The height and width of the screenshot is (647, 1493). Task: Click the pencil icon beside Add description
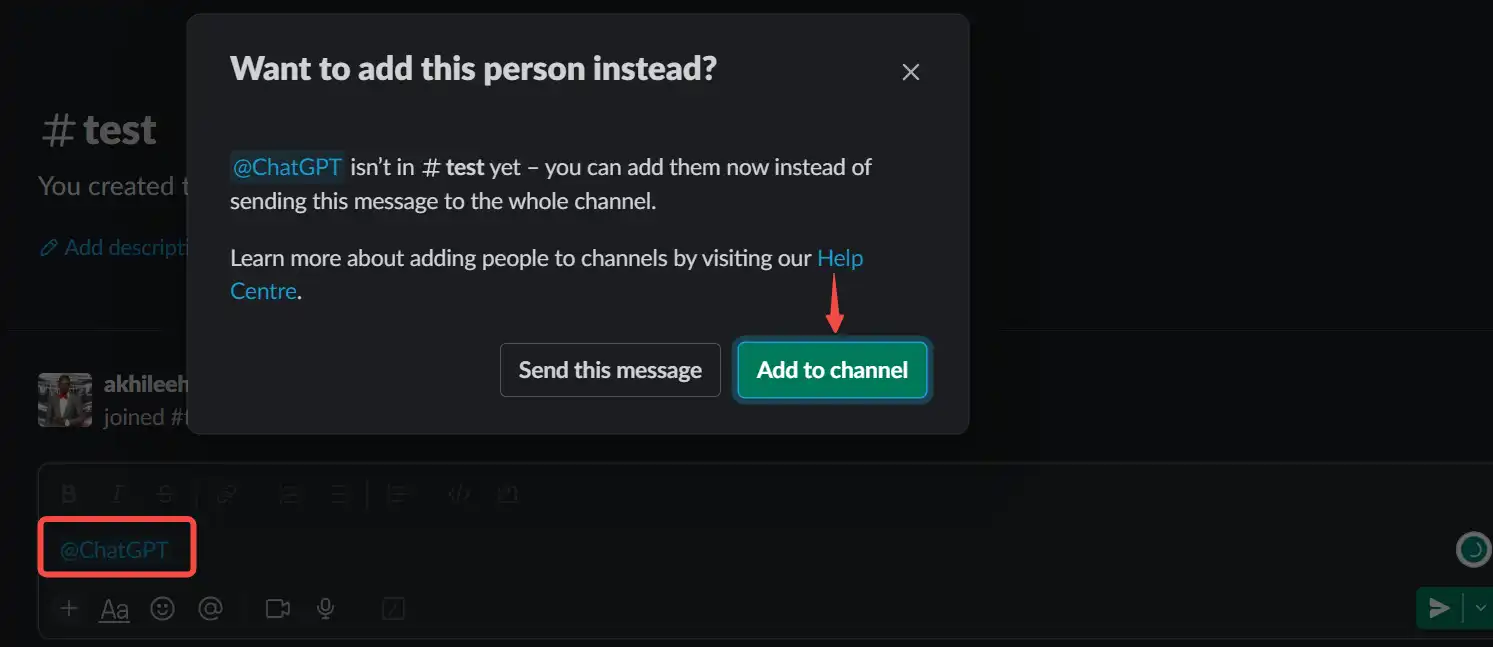tap(48, 248)
